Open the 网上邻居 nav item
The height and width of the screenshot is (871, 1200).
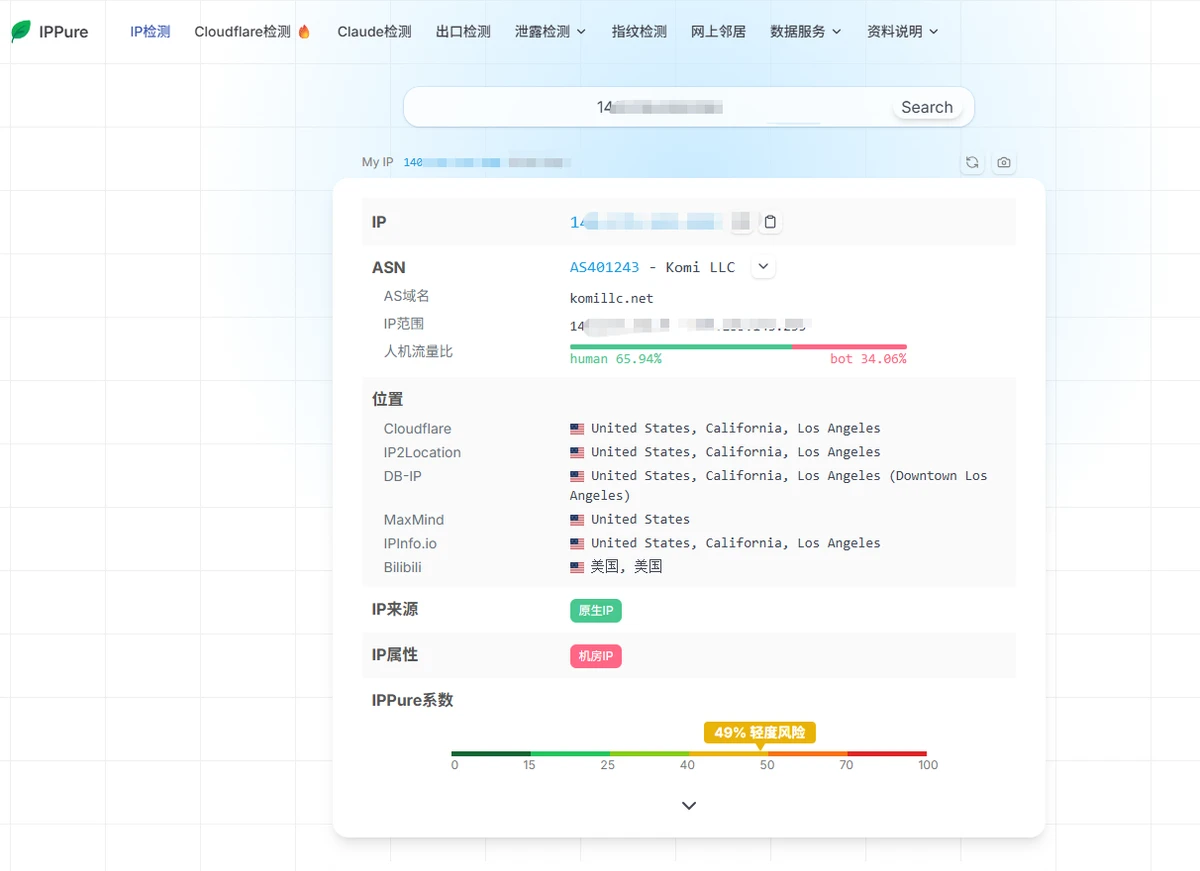(718, 32)
